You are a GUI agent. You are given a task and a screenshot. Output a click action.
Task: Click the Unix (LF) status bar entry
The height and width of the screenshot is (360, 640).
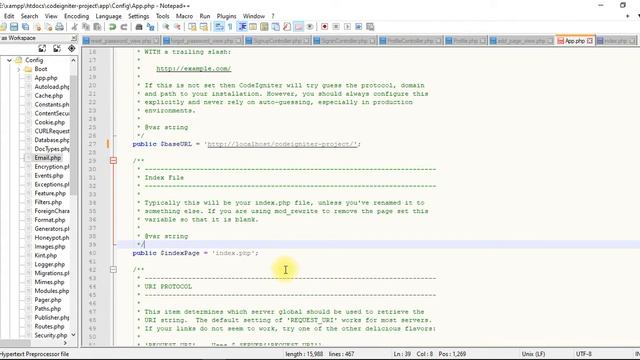tap(533, 354)
